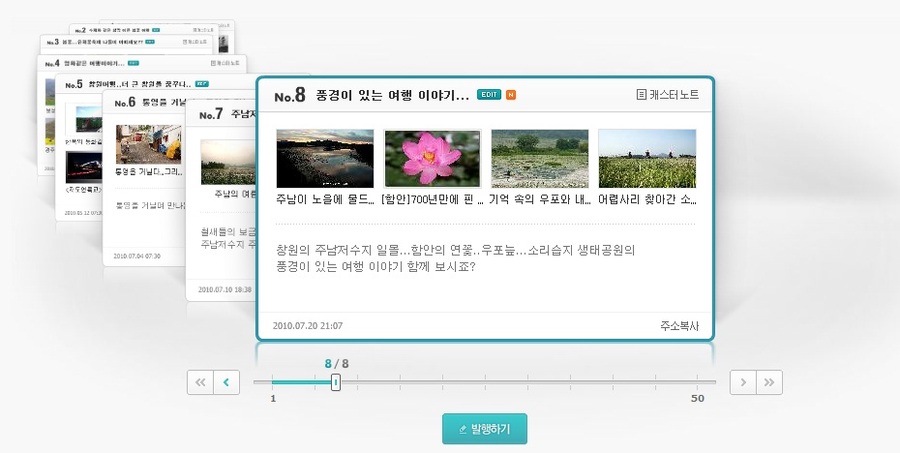Go to previous card with left arrow

point(227,382)
